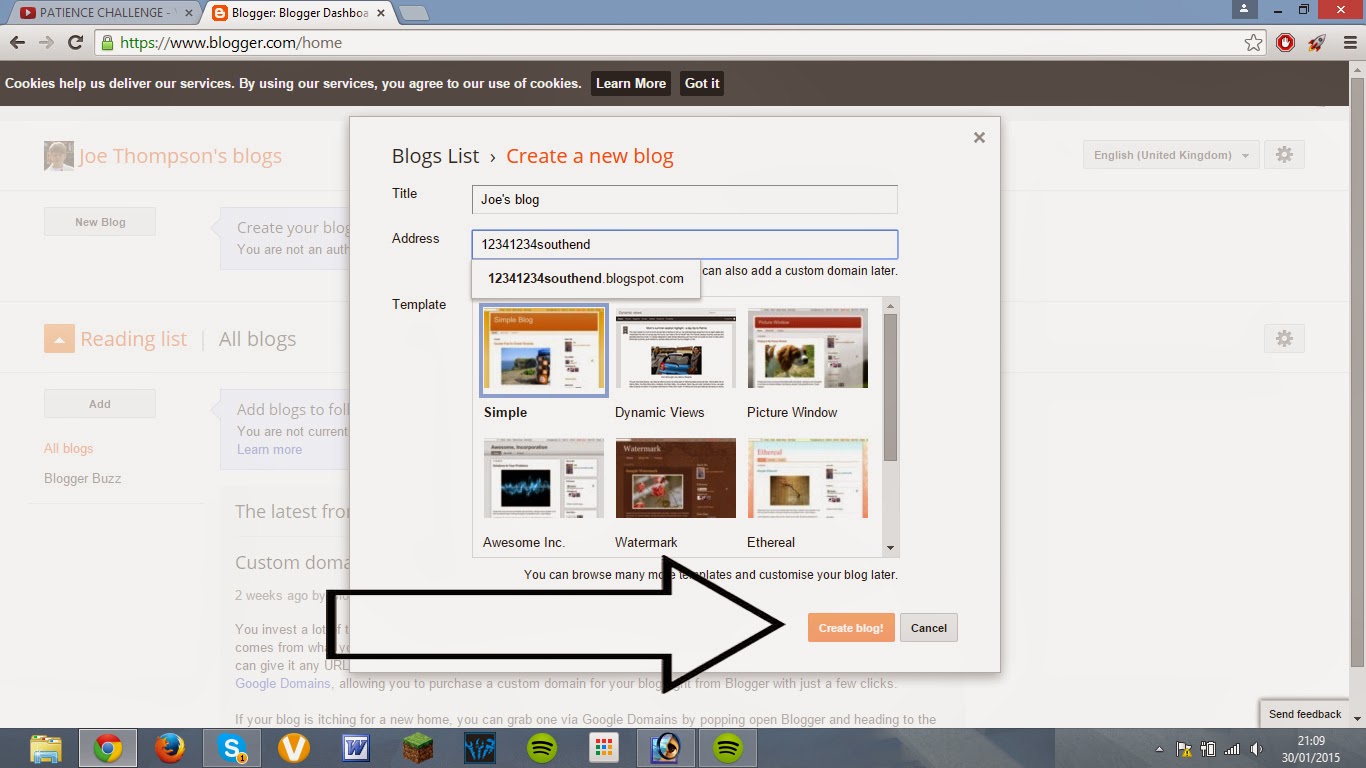Open File Explorer from the taskbar
Viewport: 1366px width, 768px height.
tap(46, 748)
